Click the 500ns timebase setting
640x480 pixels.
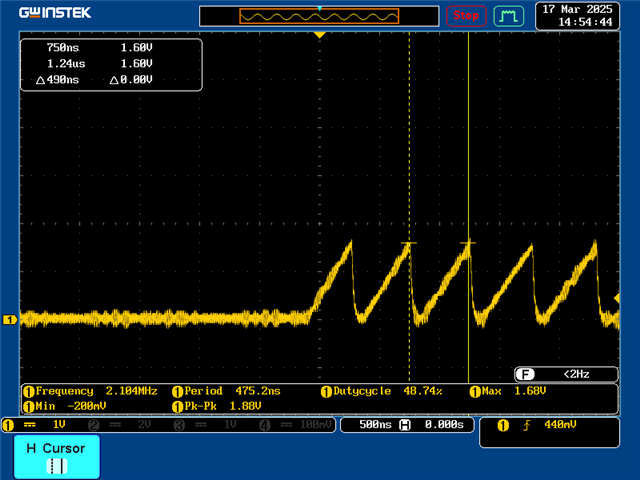[x=375, y=425]
